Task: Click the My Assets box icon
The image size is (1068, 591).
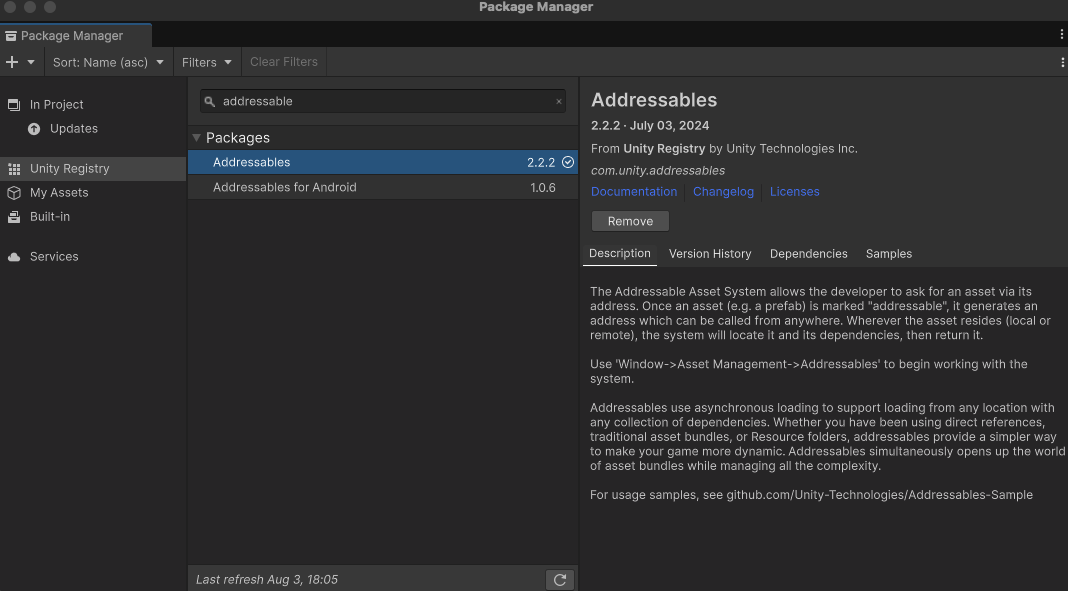Action: (14, 193)
